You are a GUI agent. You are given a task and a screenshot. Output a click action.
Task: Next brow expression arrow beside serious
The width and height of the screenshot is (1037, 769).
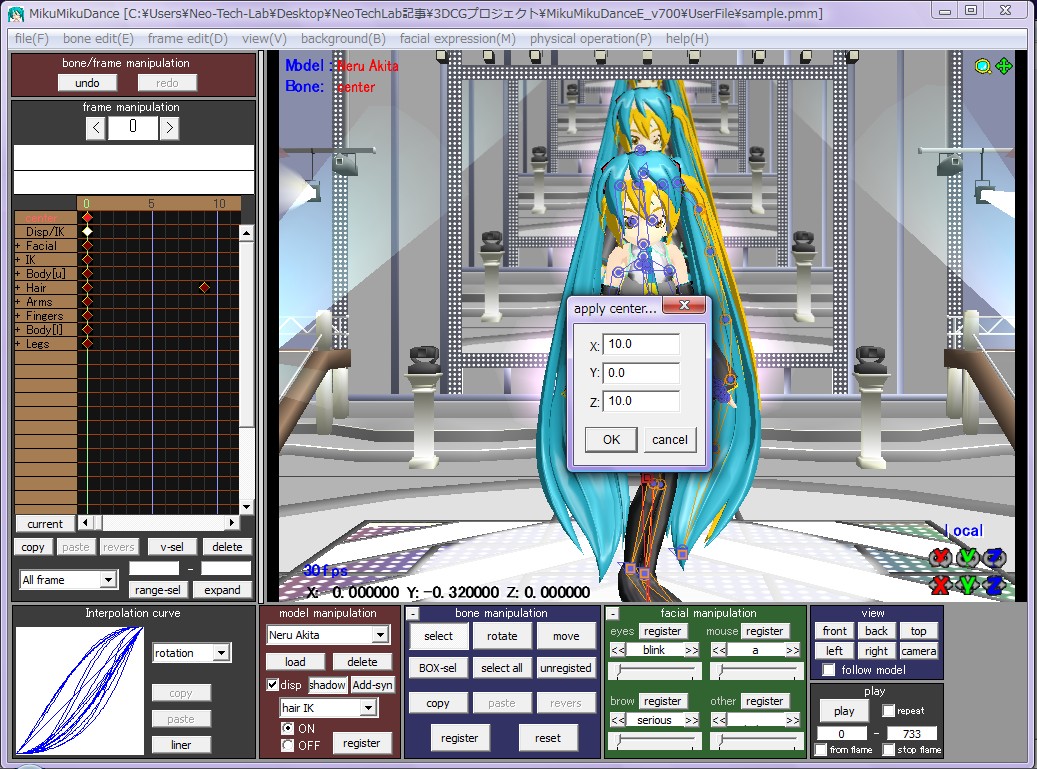click(691, 720)
